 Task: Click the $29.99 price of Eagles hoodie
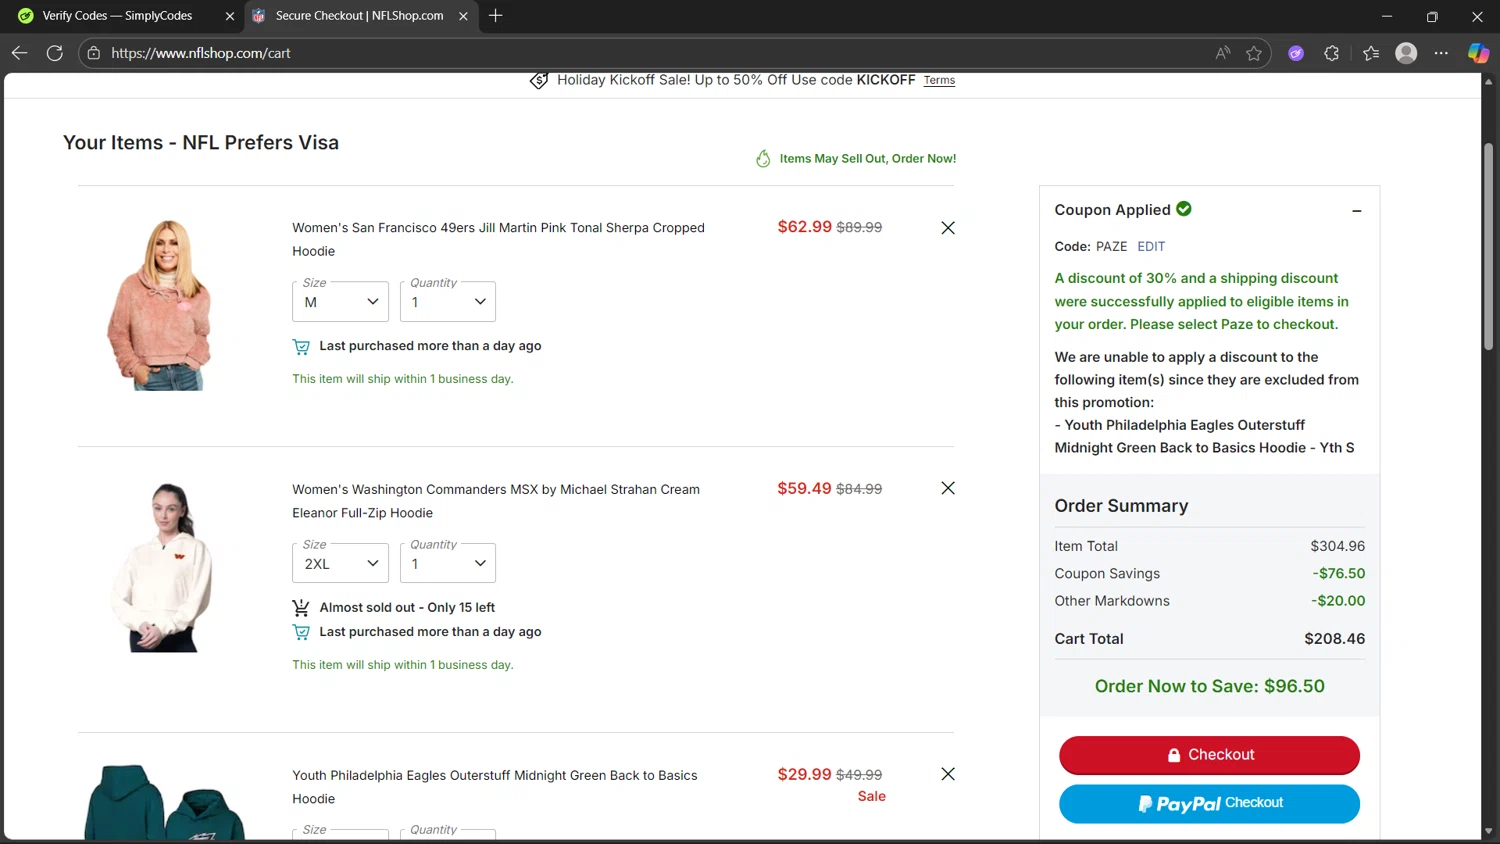click(x=804, y=774)
